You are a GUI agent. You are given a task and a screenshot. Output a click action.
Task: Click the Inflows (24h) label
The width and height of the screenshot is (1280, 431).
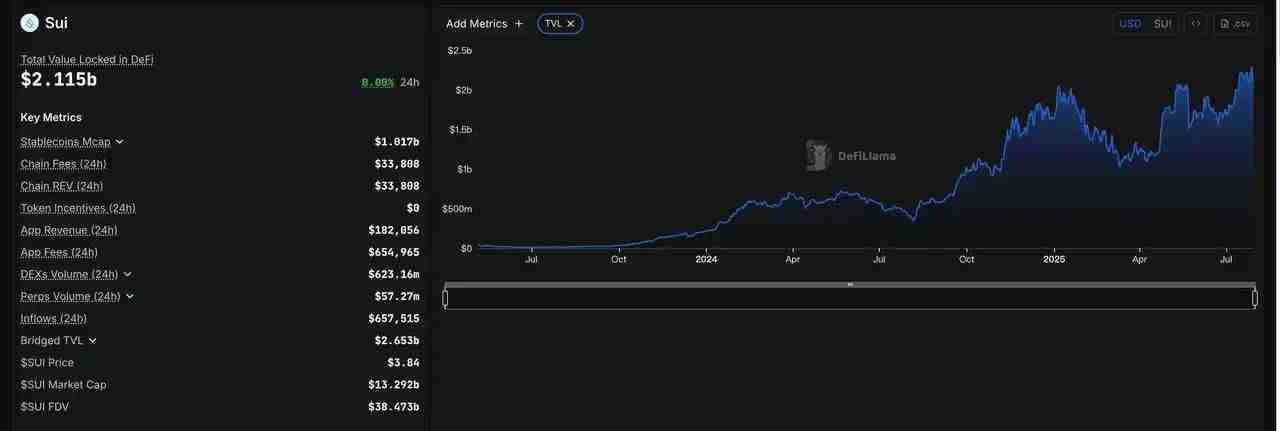tap(54, 318)
